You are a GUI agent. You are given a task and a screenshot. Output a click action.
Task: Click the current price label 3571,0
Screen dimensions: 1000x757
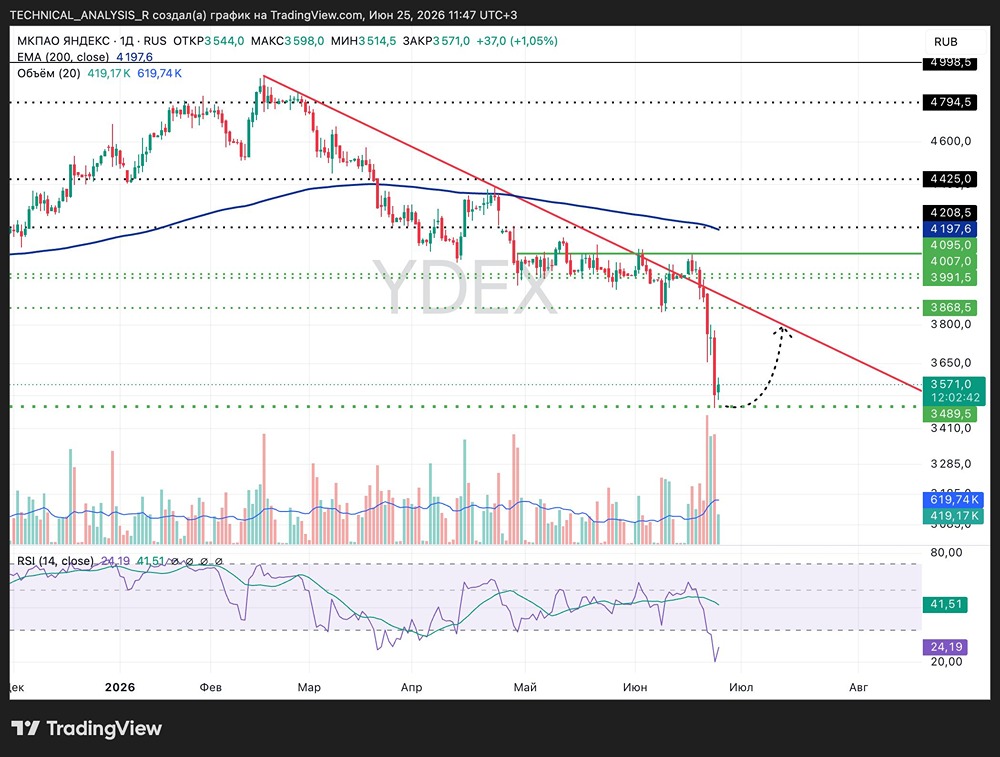[953, 384]
